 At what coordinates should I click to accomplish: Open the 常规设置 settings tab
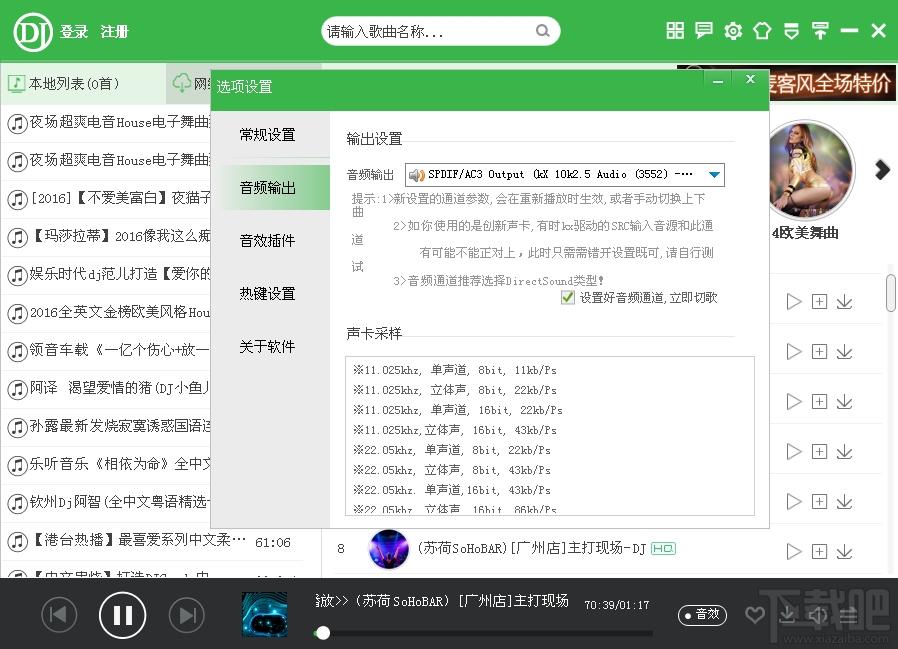tap(267, 134)
